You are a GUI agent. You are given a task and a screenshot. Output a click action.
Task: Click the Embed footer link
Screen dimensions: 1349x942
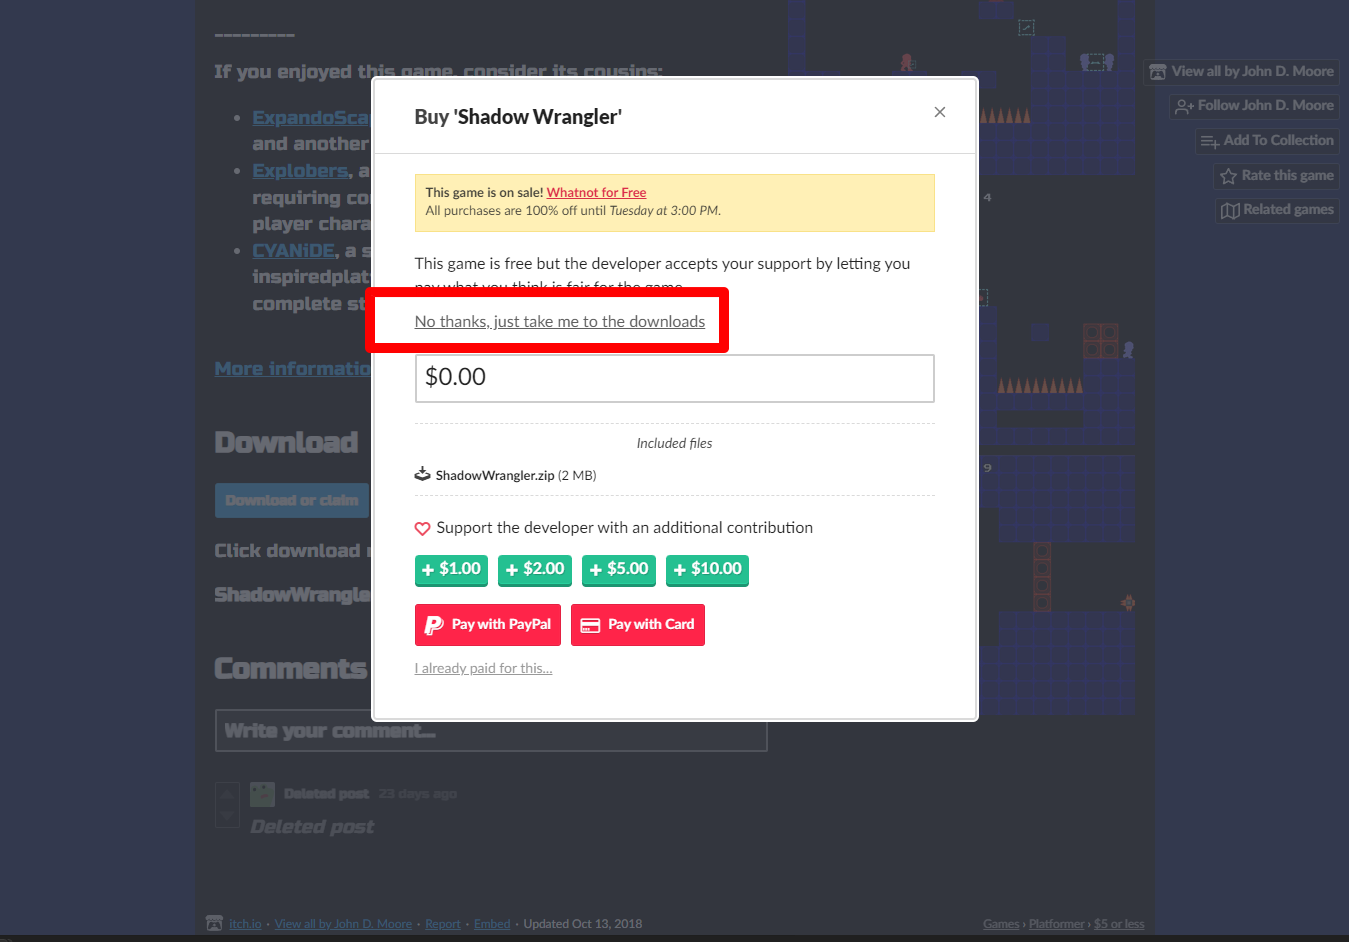coord(492,923)
